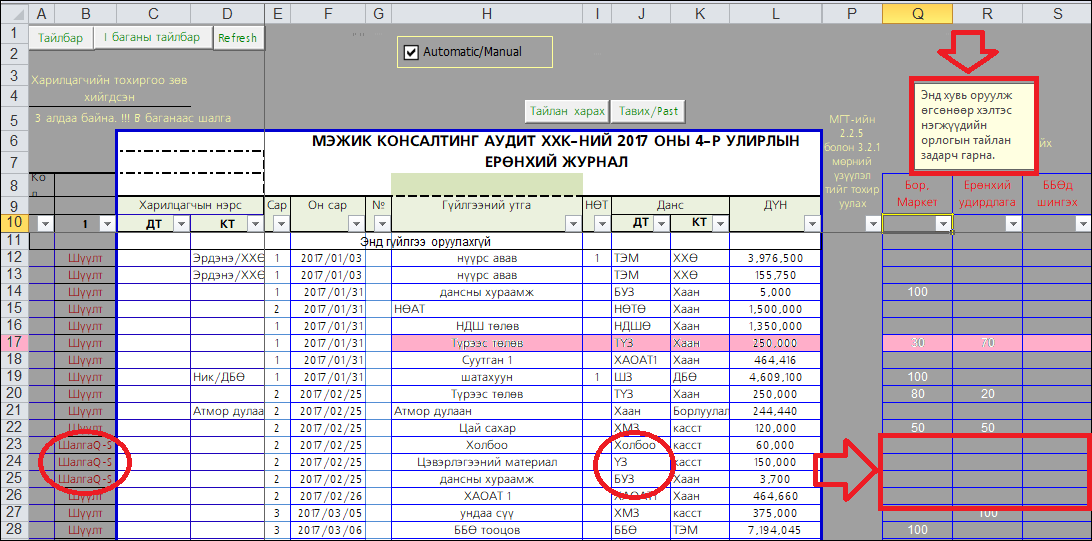Click the Тайлбар button
The height and width of the screenshot is (541, 1092).
tap(60, 37)
